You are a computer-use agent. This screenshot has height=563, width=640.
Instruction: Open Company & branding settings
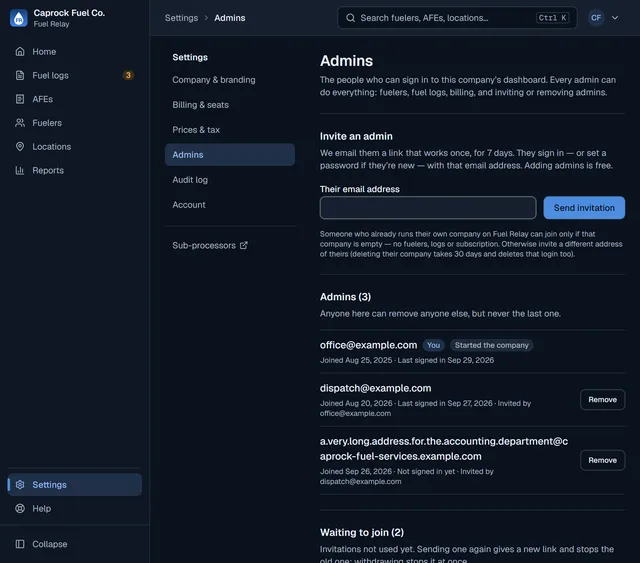229,80
